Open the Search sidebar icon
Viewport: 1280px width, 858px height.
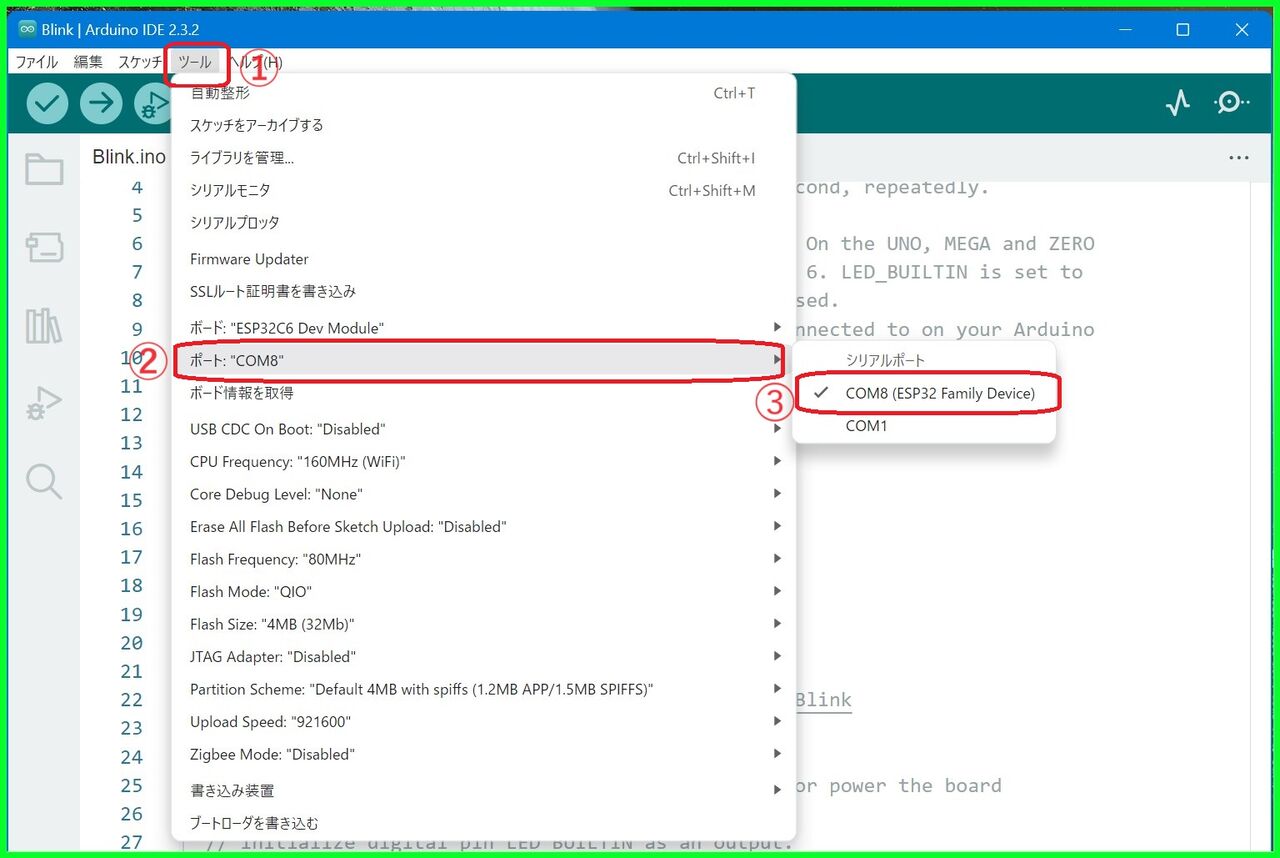tap(43, 481)
